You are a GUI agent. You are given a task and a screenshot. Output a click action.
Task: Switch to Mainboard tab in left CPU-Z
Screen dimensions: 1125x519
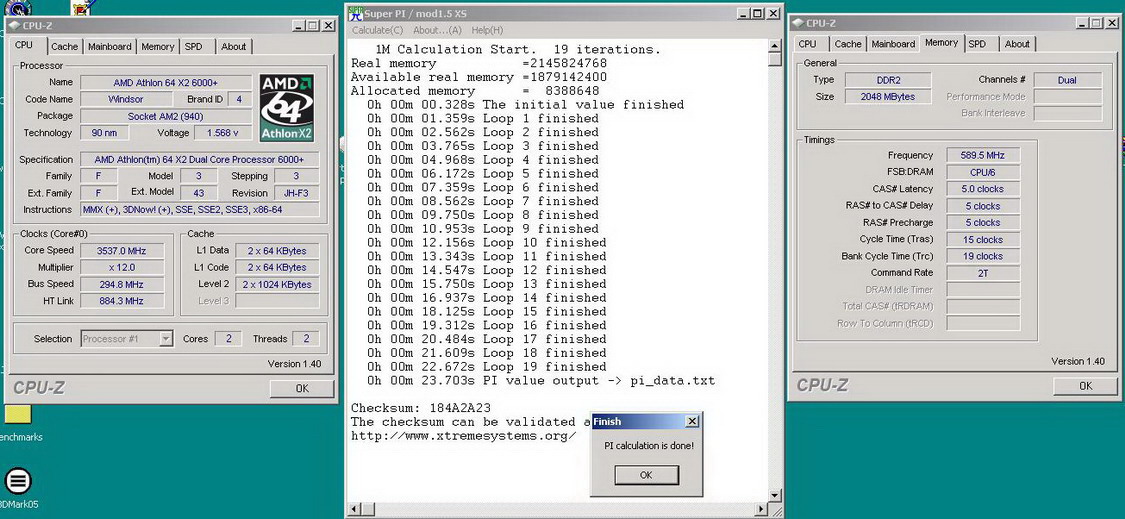[x=110, y=47]
